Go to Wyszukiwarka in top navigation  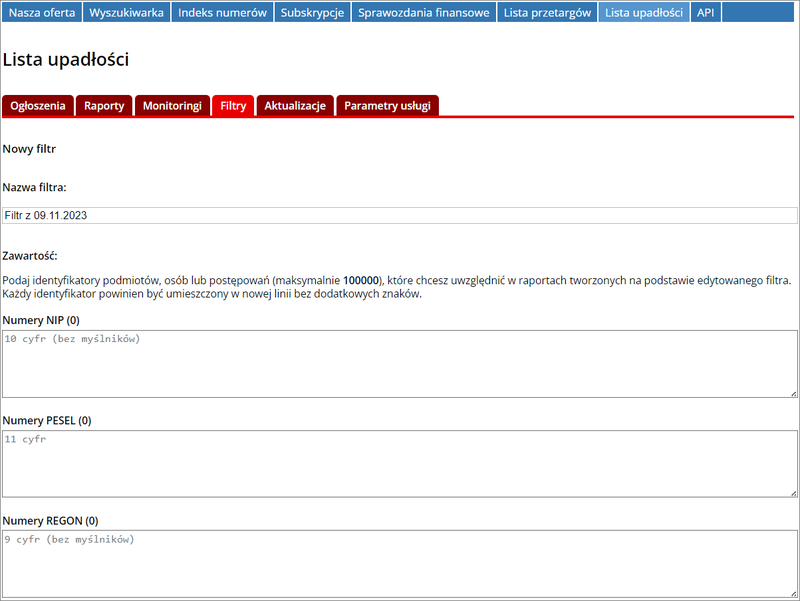126,13
